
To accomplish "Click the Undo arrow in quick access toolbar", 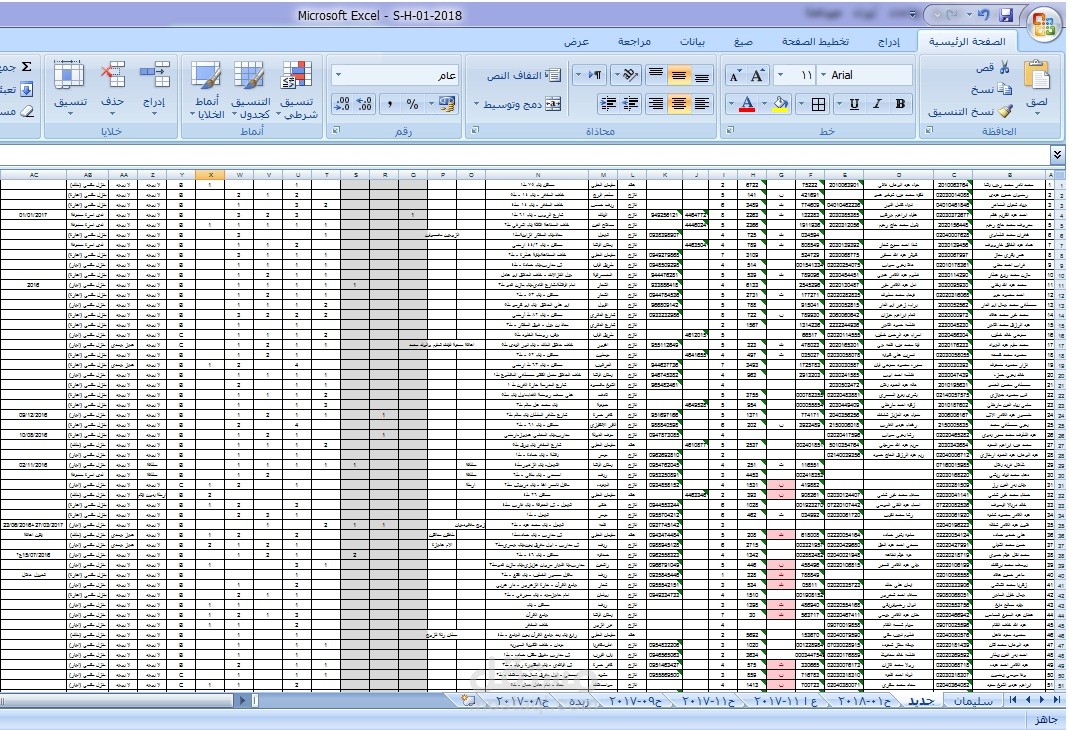I will click(983, 14).
